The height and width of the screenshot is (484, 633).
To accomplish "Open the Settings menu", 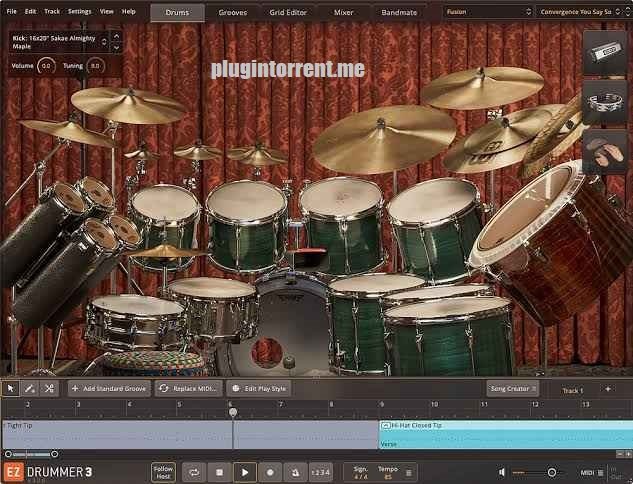I will (80, 11).
